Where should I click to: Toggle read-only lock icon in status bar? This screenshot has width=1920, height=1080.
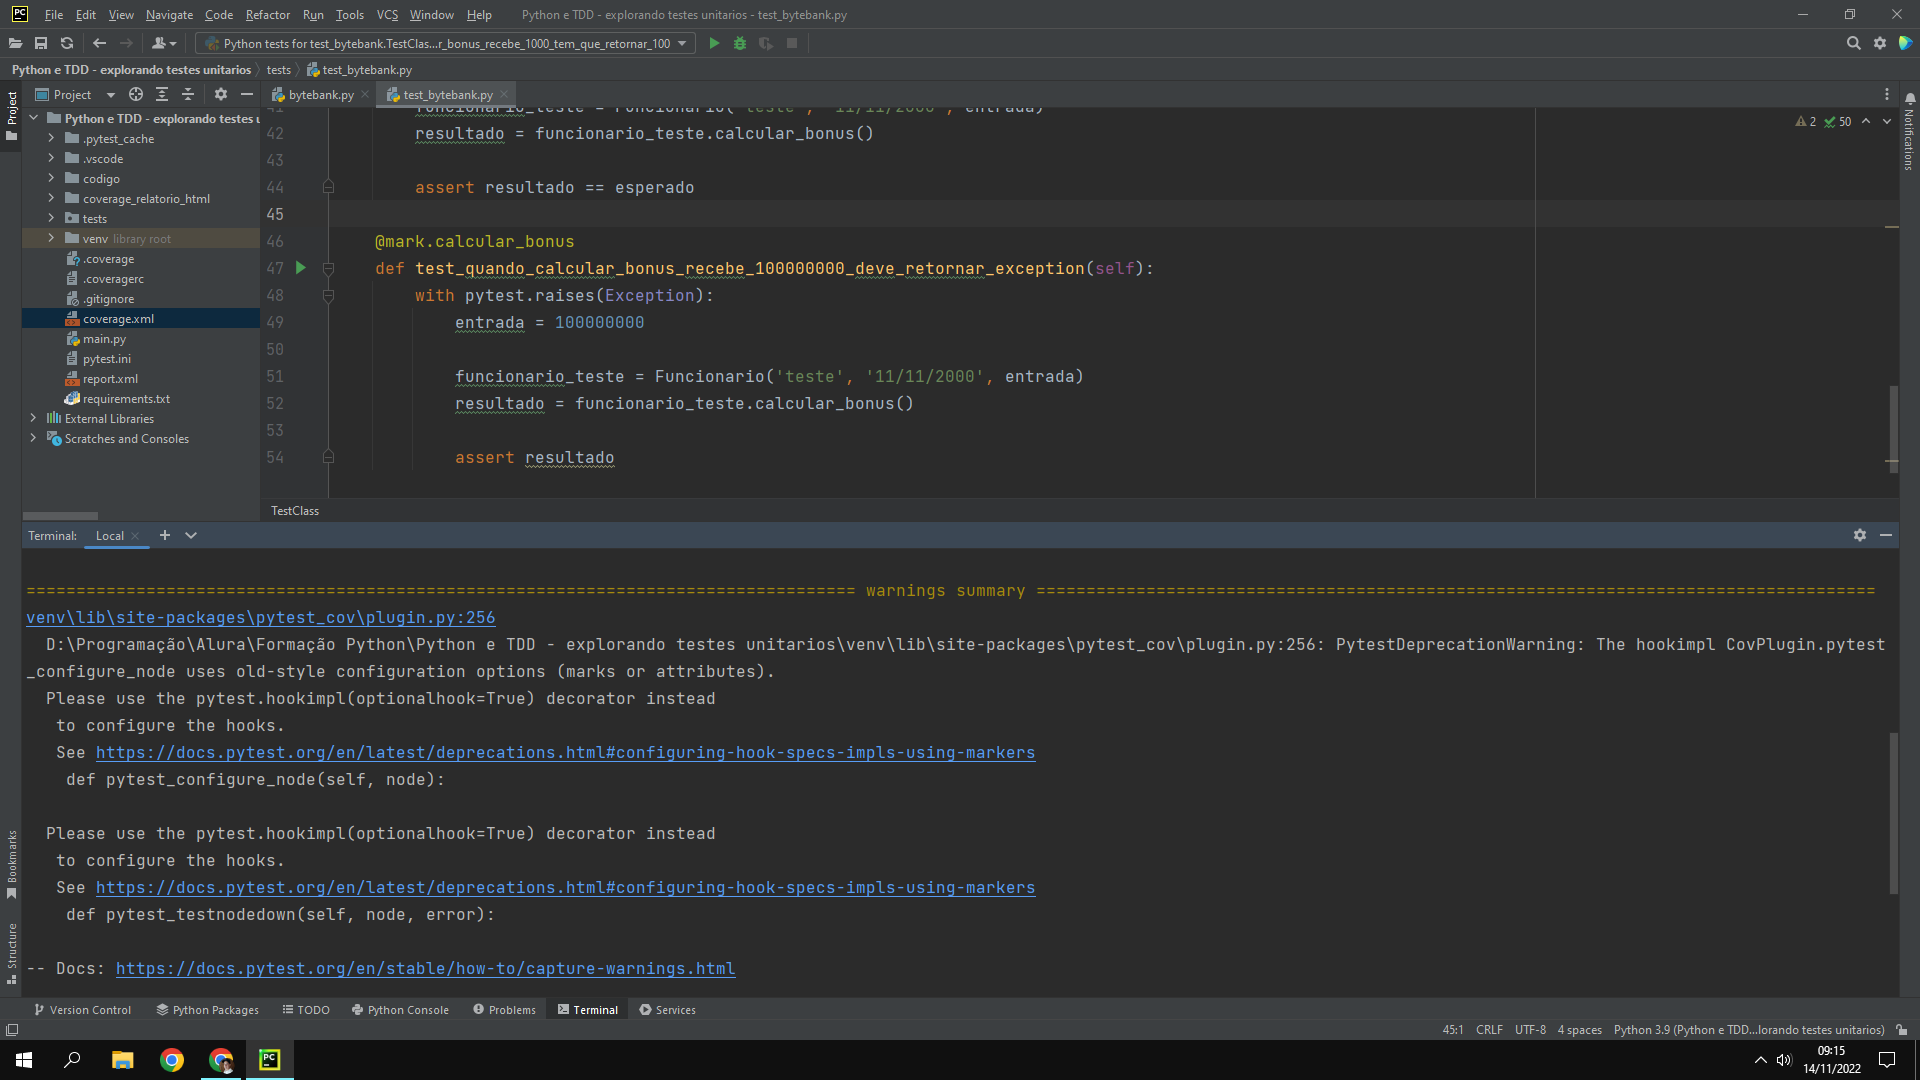pos(1902,1029)
